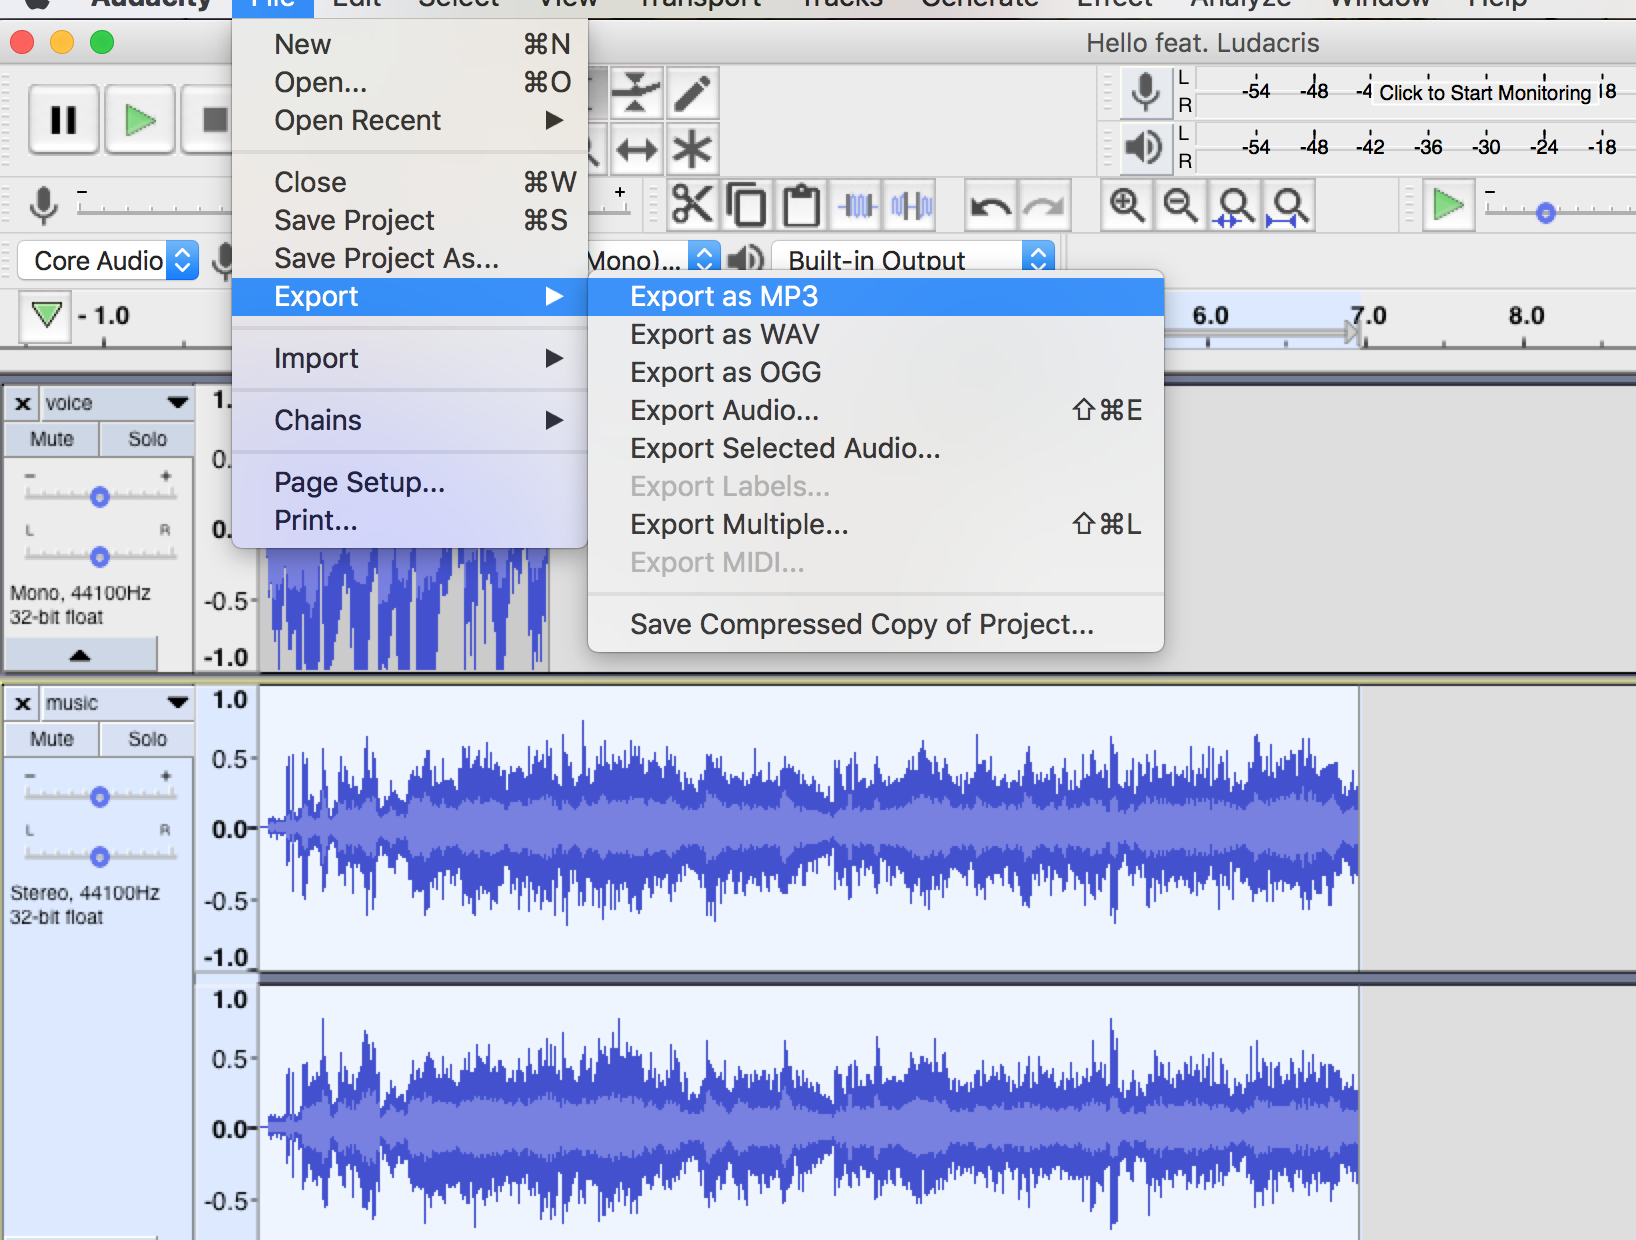
Task: Click the timeline quick-play green triangle
Action: pos(46,316)
